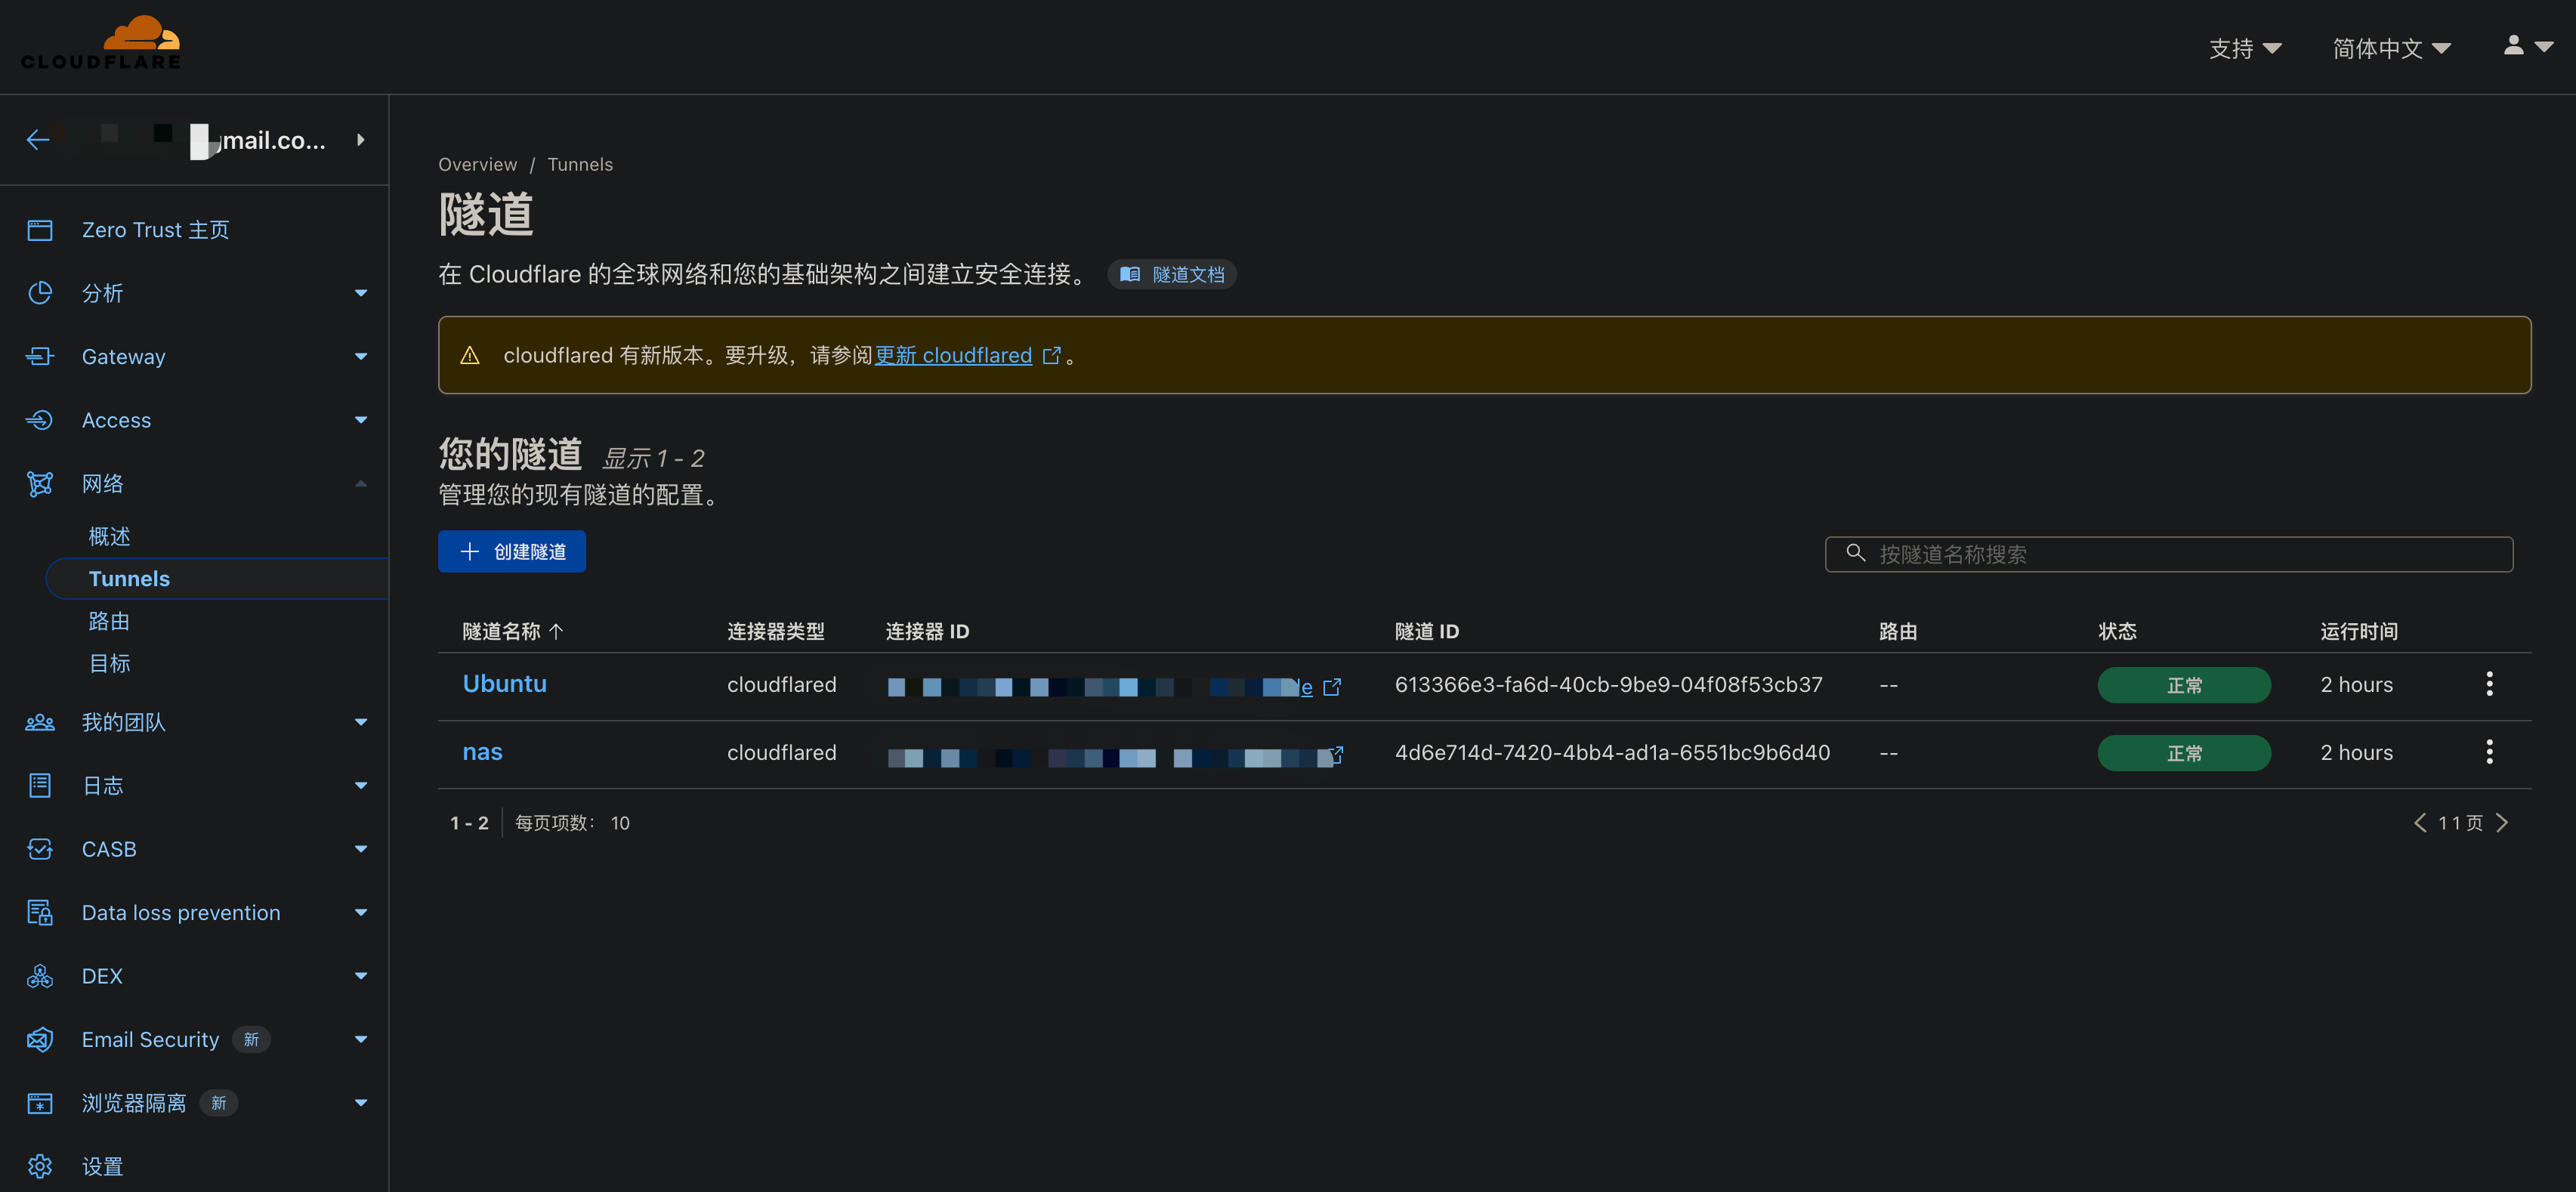The image size is (2576, 1192).
Task: Click the search magnifier icon
Action: [x=1855, y=553]
